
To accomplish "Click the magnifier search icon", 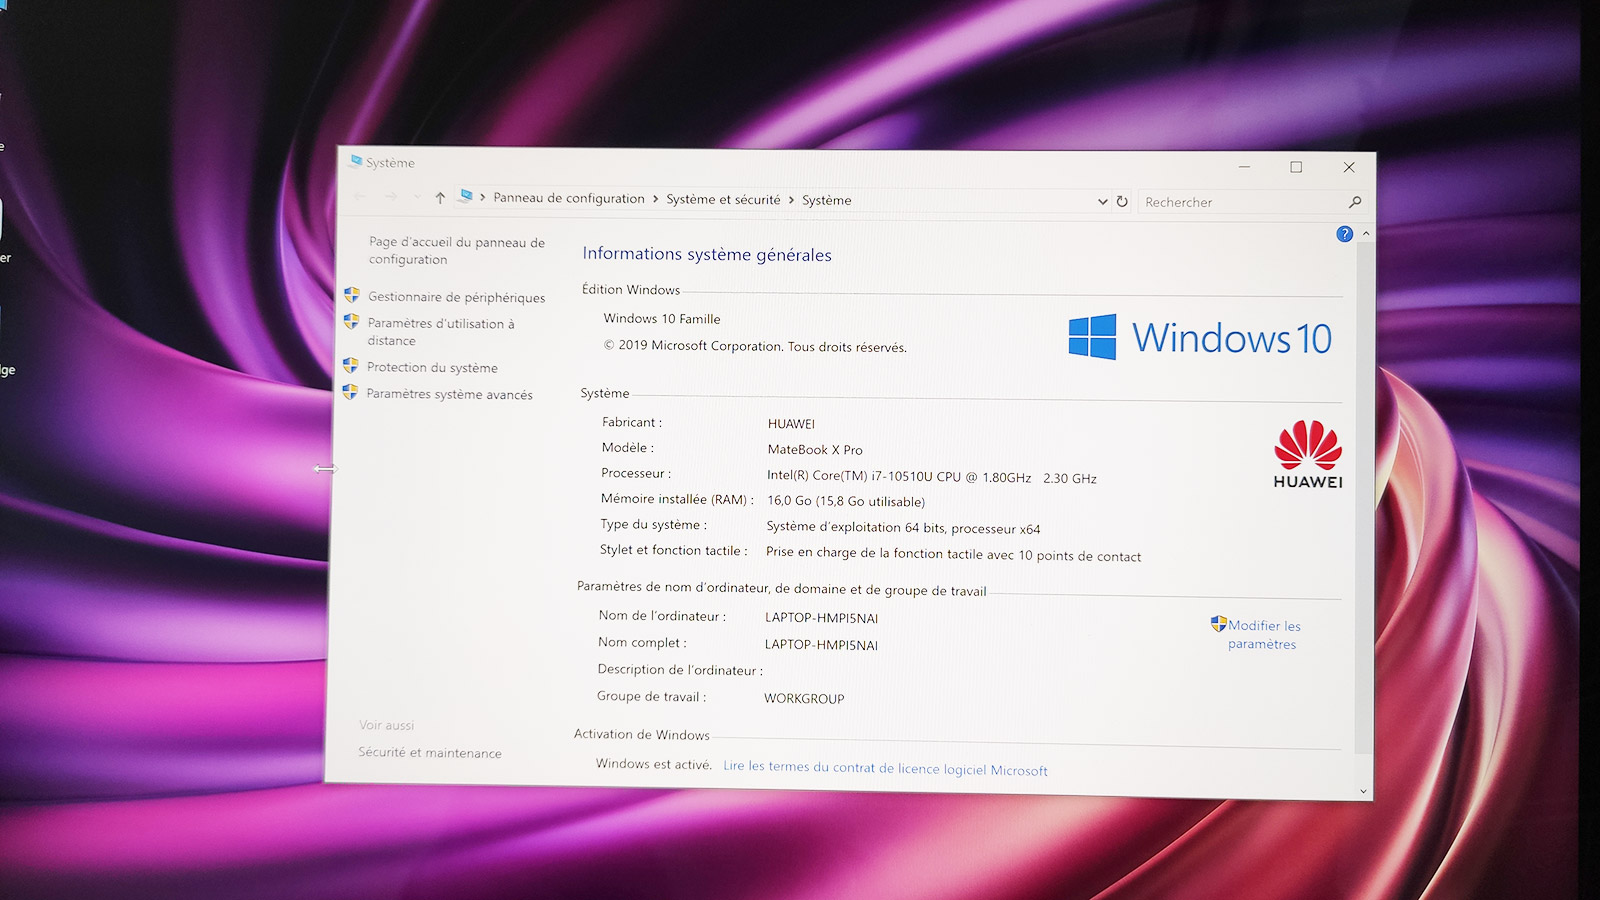I will pos(1355,202).
